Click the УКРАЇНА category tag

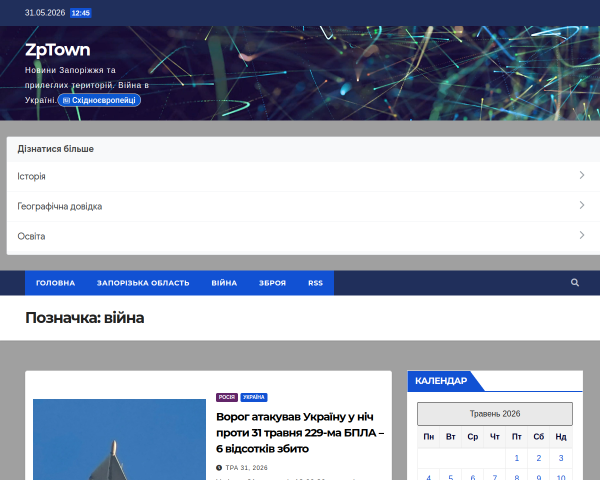pos(254,397)
